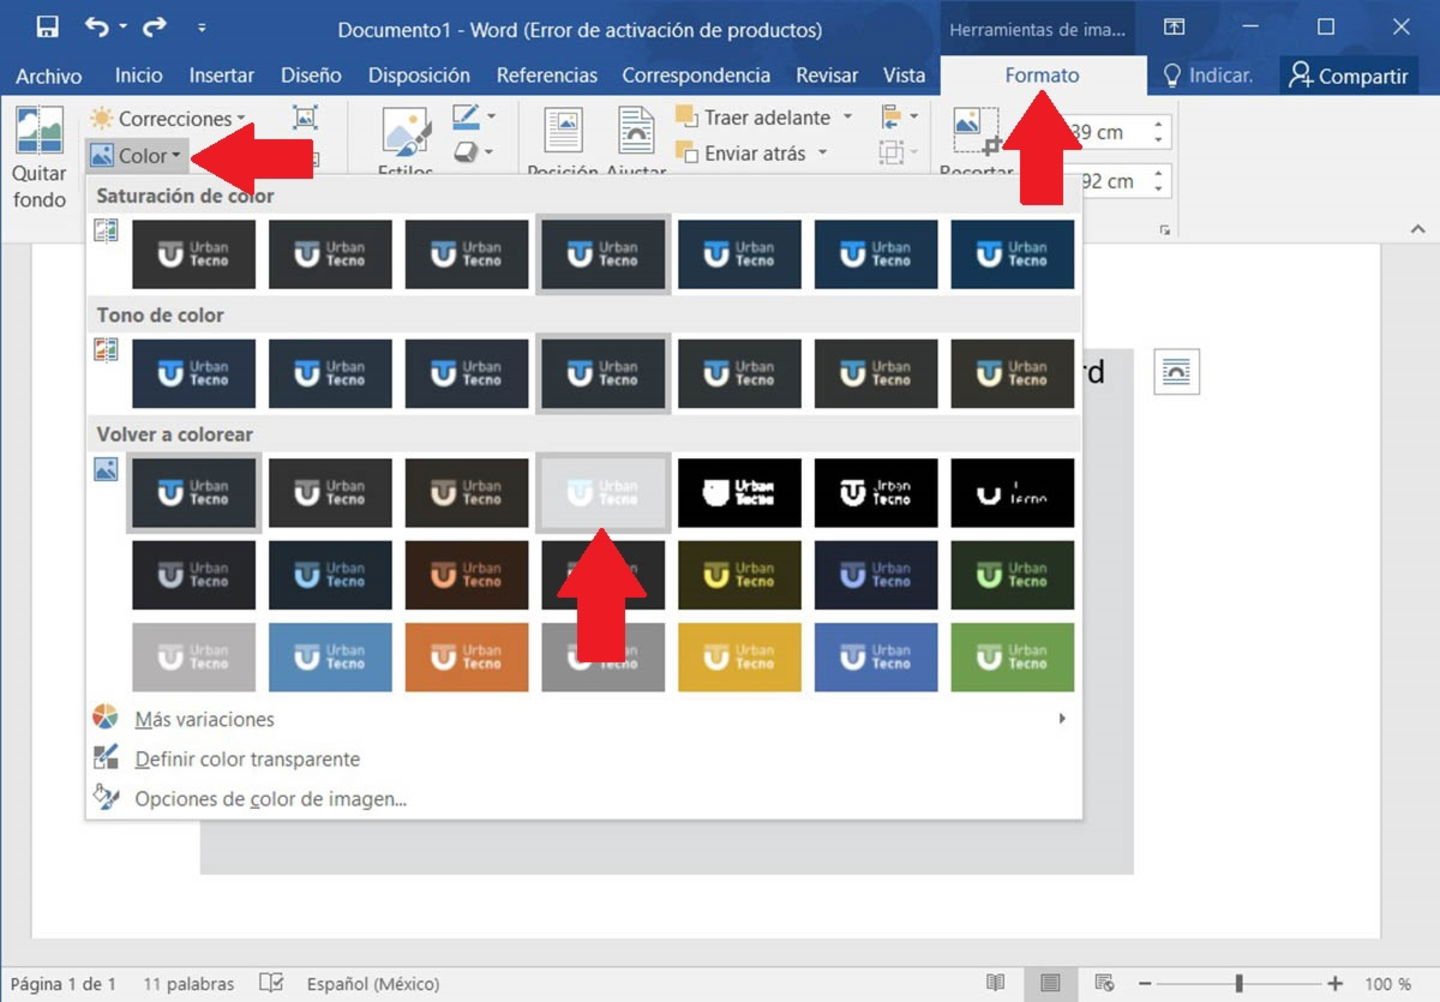Click the Indicar search box

[1208, 75]
